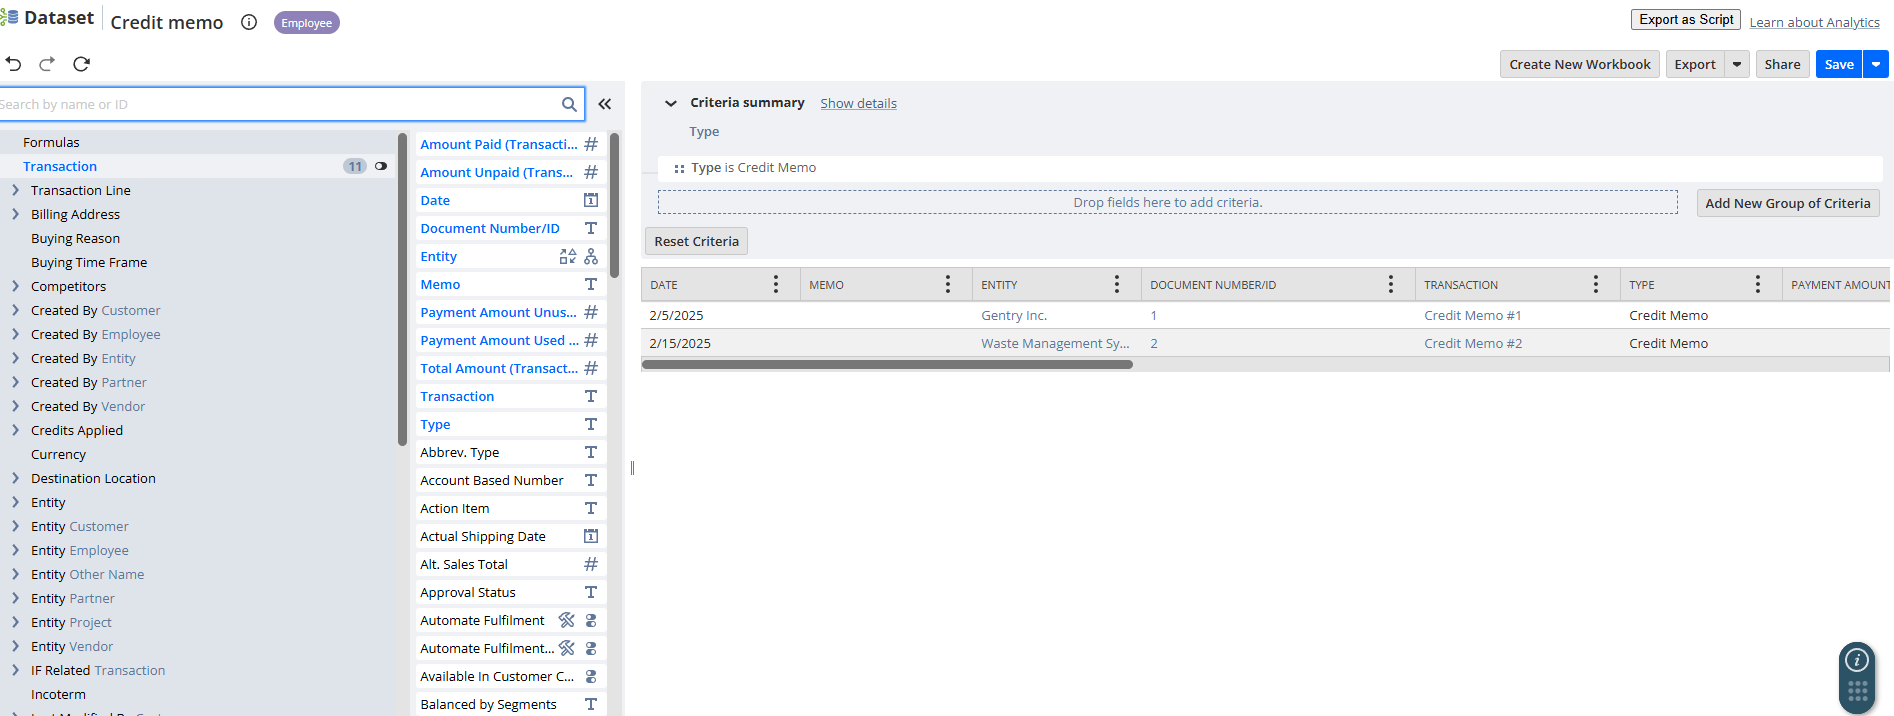Open the info icon beside Credit memo
1894x716 pixels.
249,23
